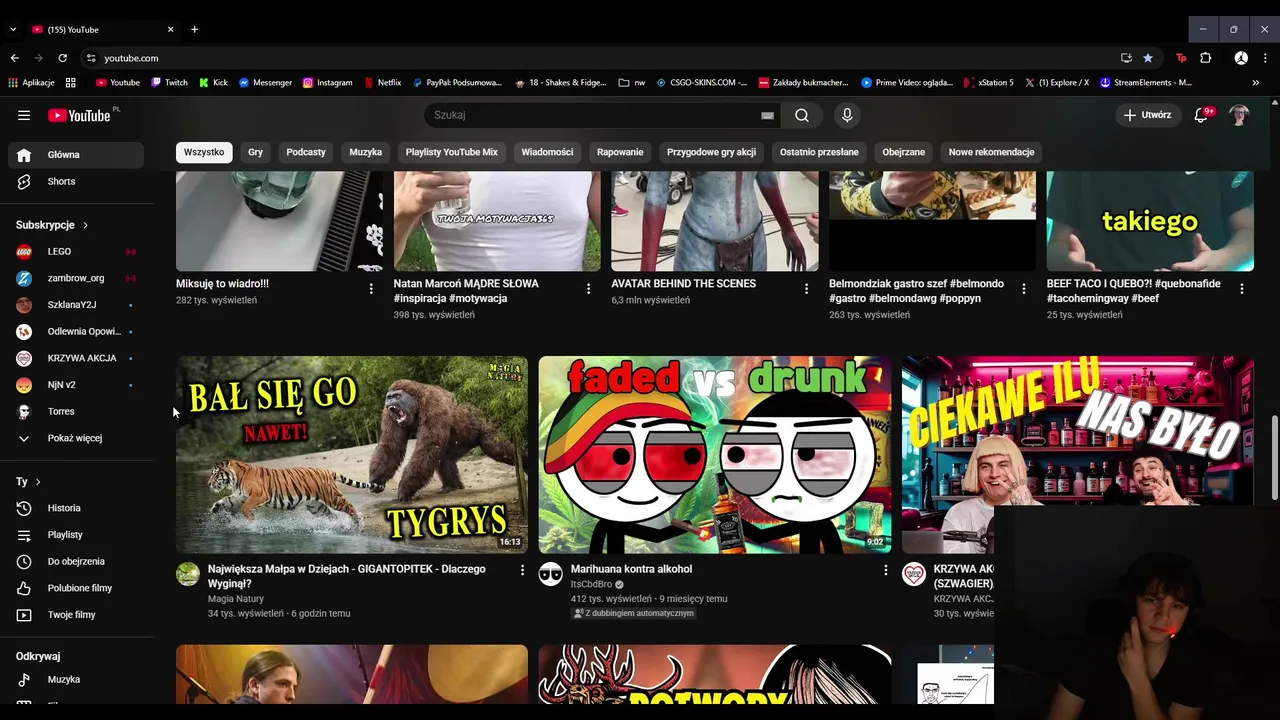Open ItsCbdBro channel name
Screen dimensions: 1280x720
(x=591, y=584)
